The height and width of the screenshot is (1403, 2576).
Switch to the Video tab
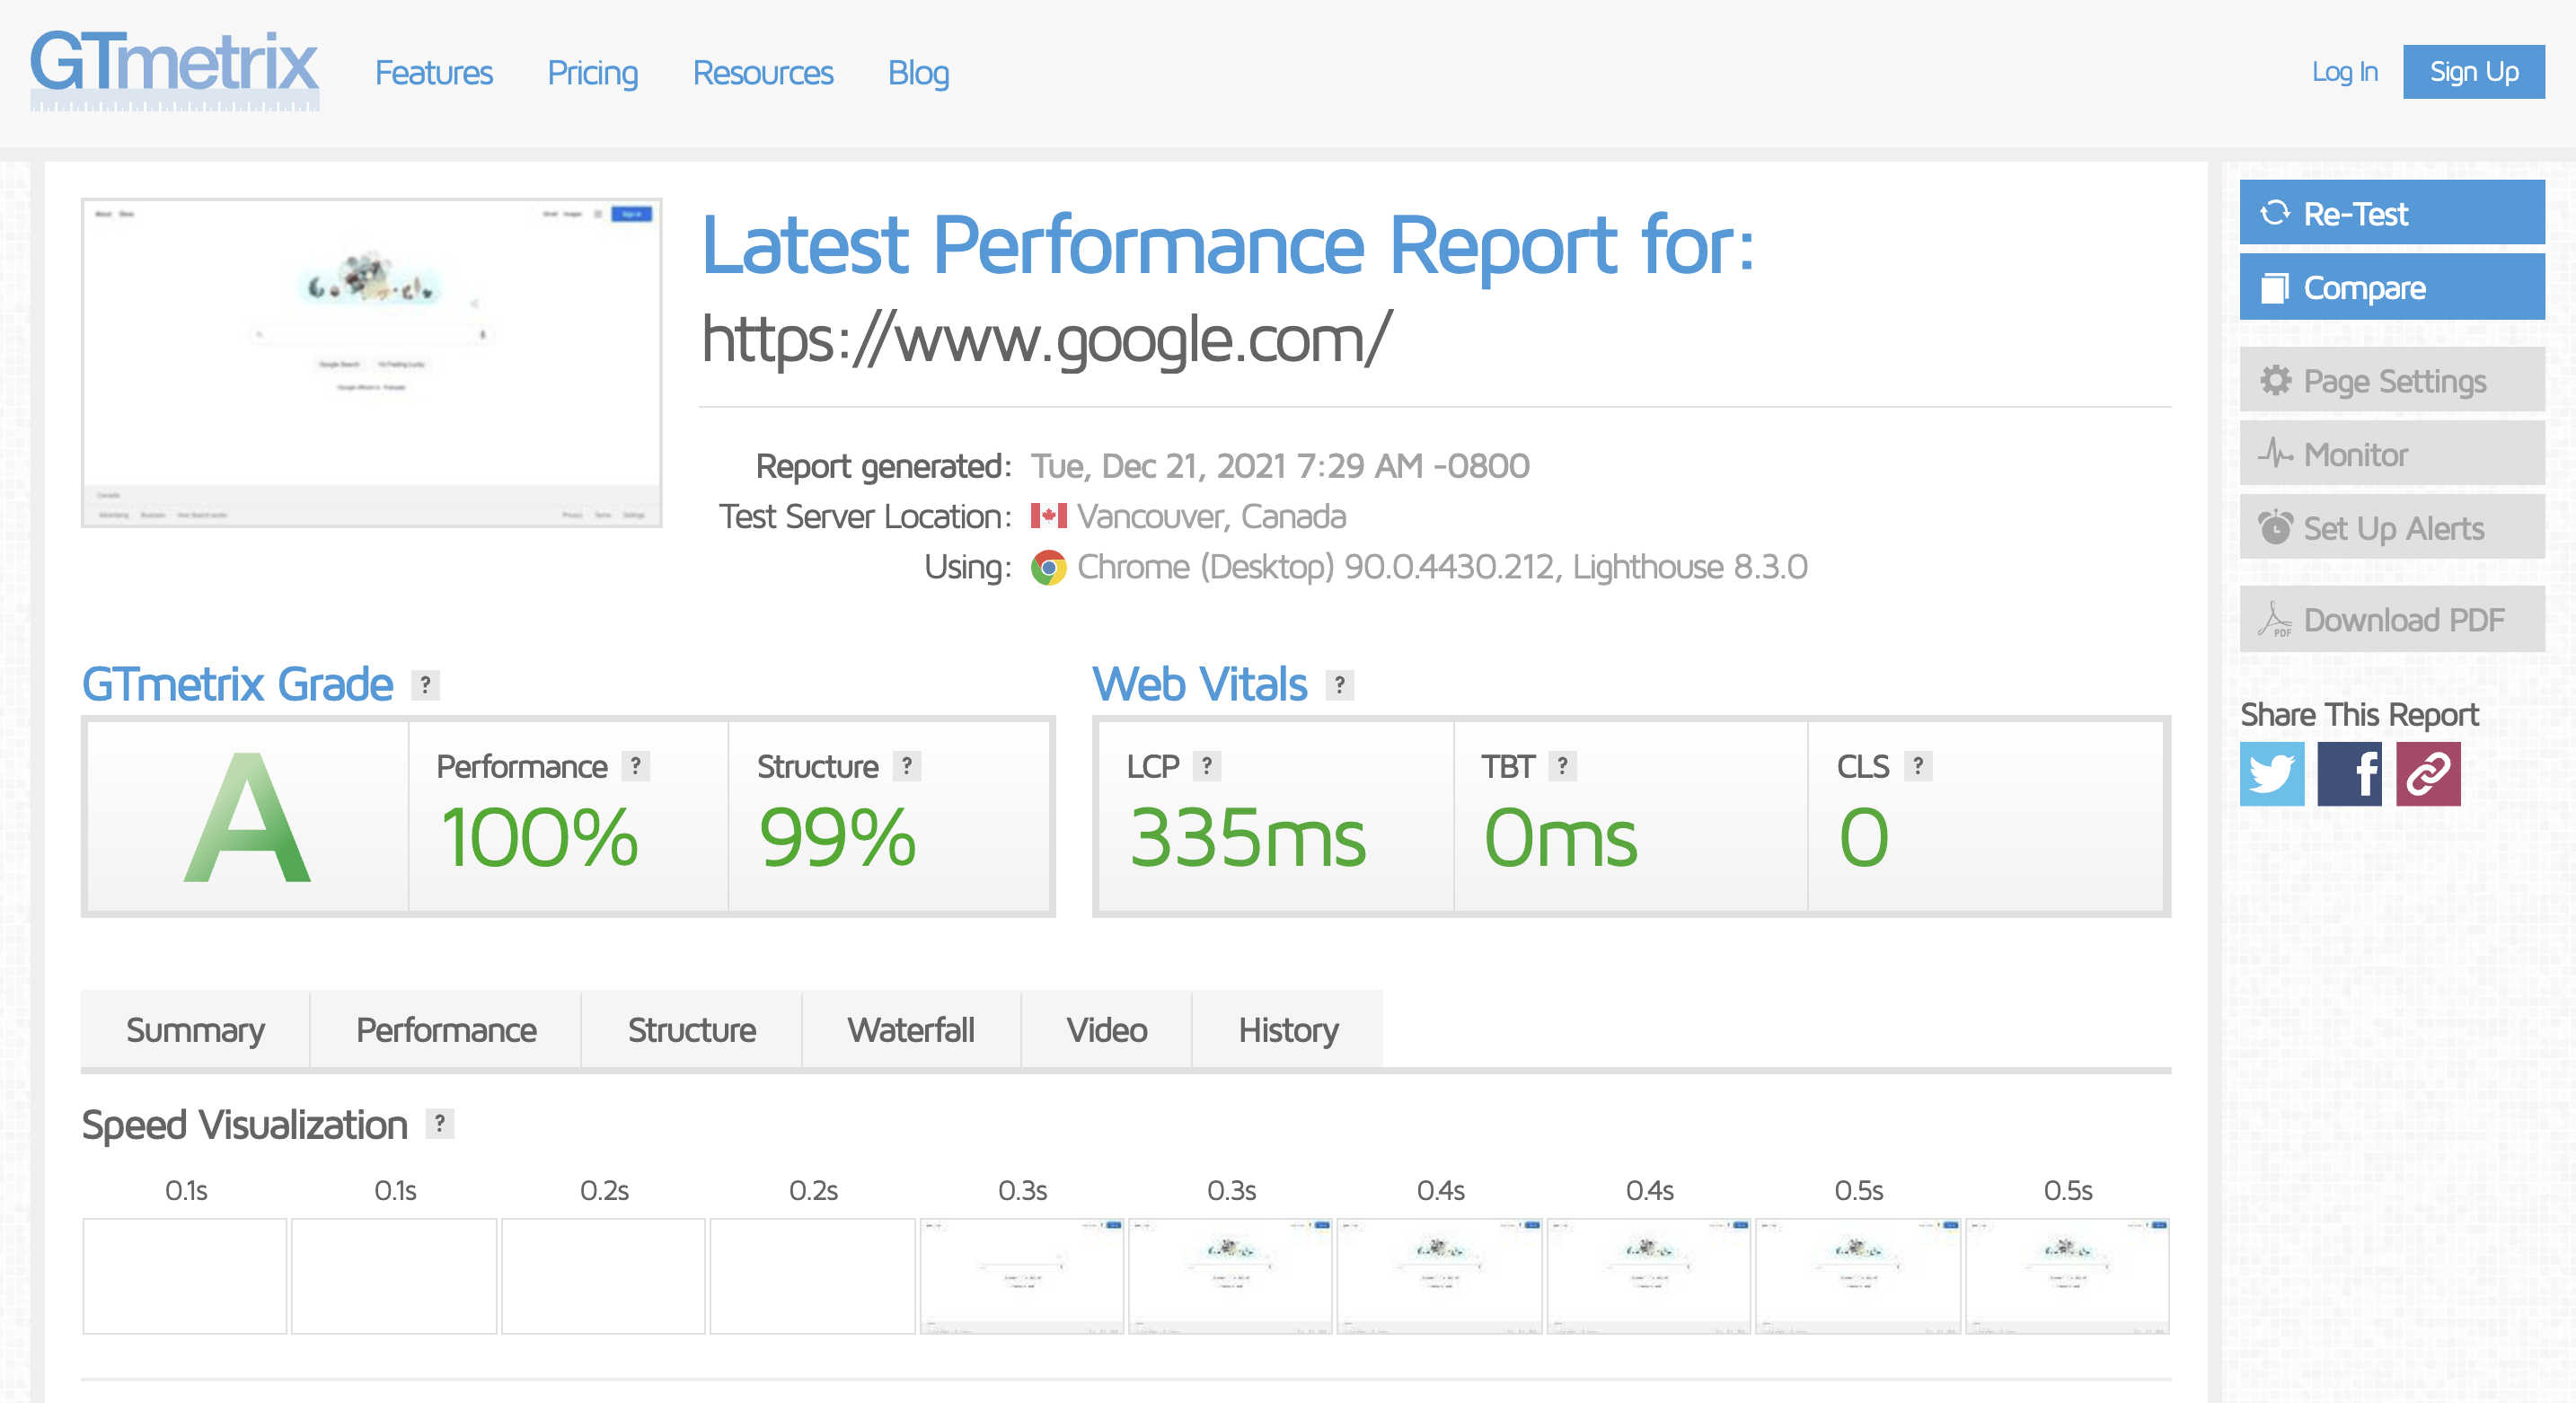tap(1106, 1029)
